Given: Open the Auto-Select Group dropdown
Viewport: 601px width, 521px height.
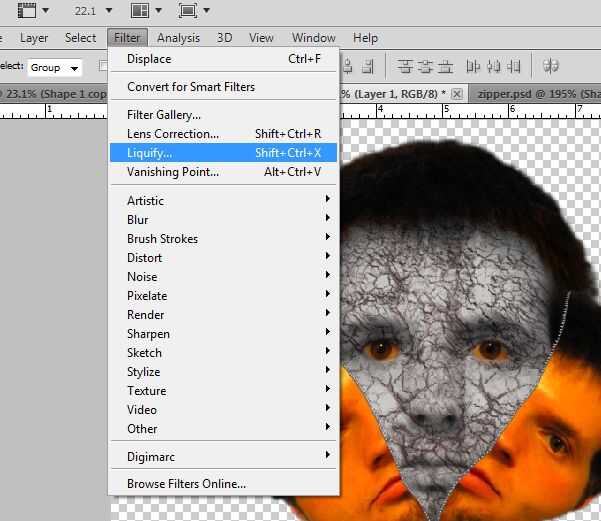Looking at the screenshot, I should click(x=54, y=68).
